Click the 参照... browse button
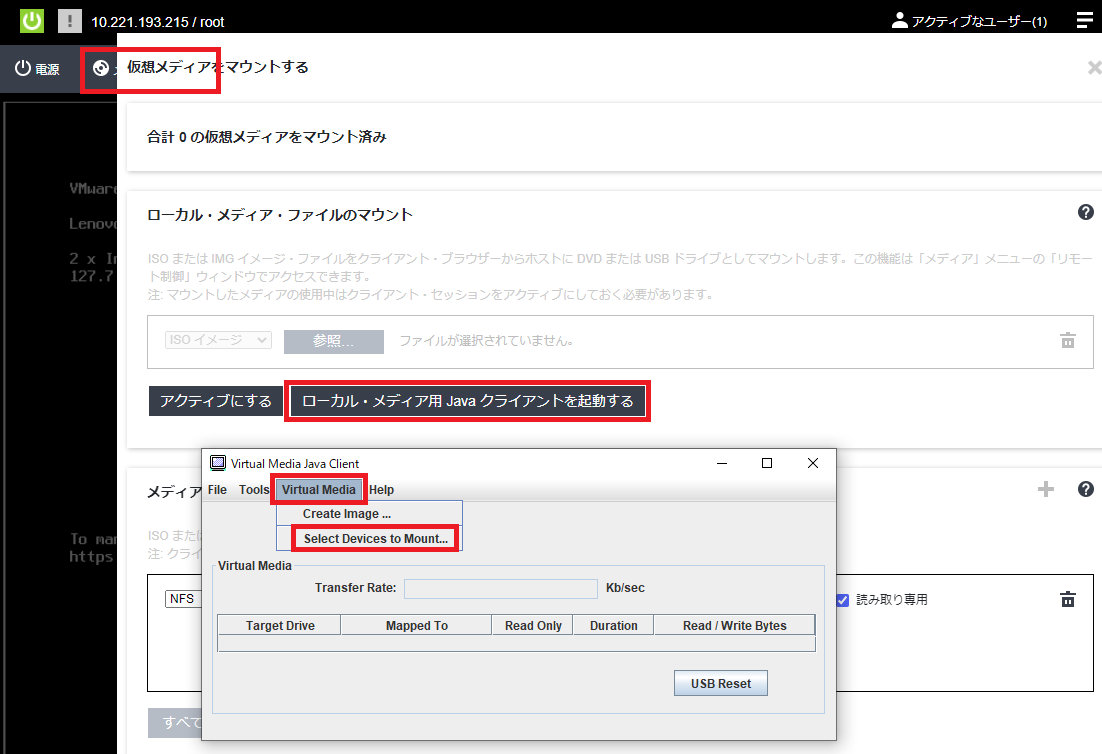The height and width of the screenshot is (754, 1102). [x=334, y=342]
